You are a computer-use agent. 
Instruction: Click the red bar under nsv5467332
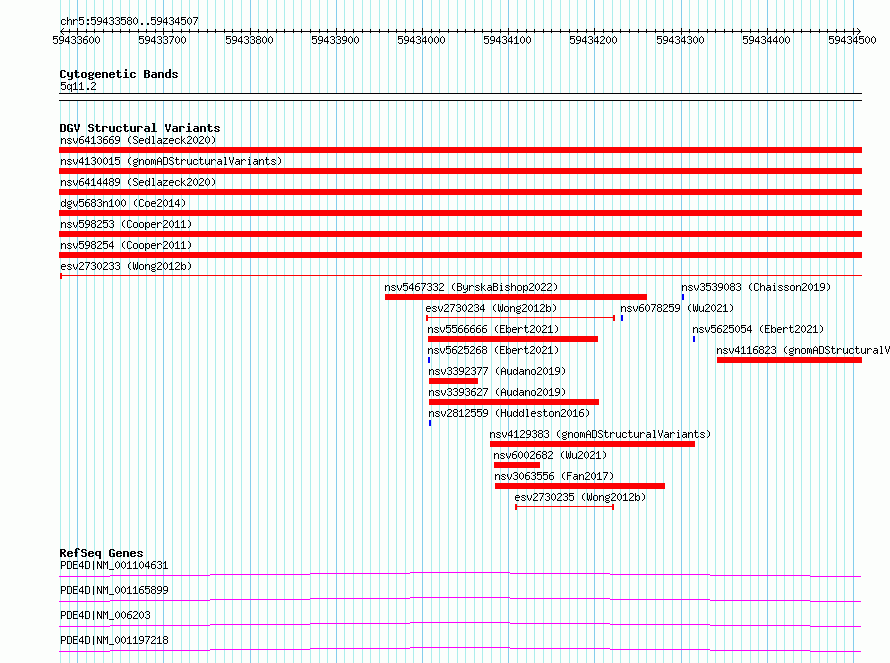(515, 297)
